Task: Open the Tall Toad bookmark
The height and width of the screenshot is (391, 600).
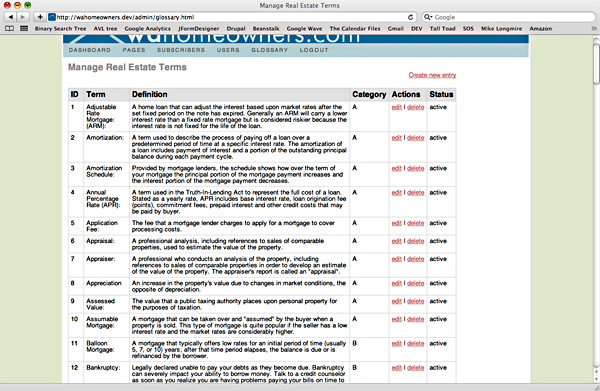Action: (x=442, y=29)
